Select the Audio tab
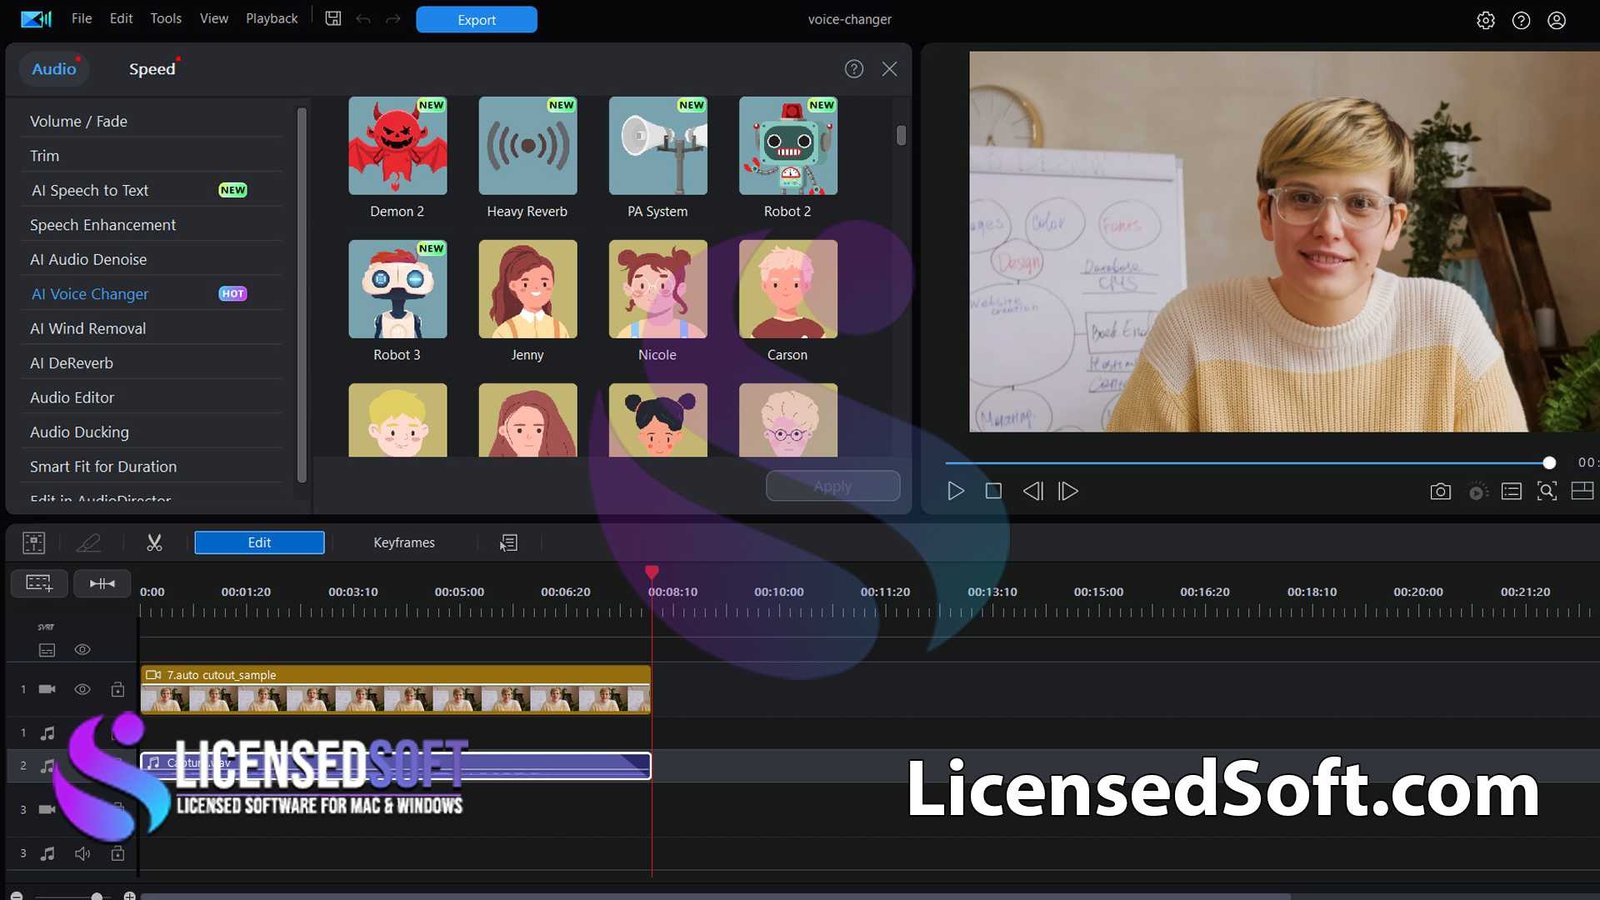This screenshot has height=900, width=1600. coord(54,69)
